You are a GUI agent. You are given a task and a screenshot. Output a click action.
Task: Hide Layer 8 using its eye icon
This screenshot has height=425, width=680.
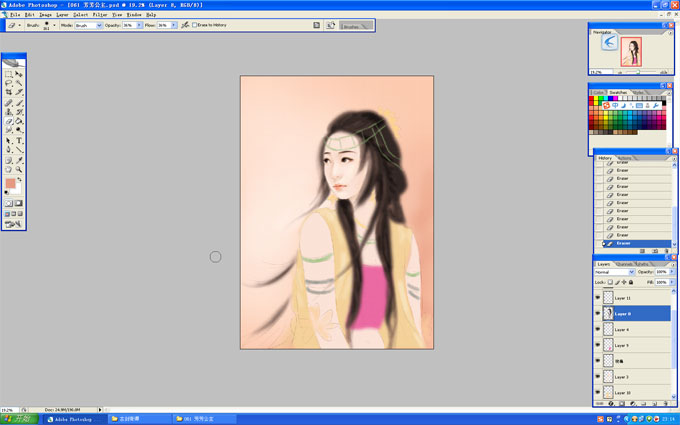click(x=598, y=313)
